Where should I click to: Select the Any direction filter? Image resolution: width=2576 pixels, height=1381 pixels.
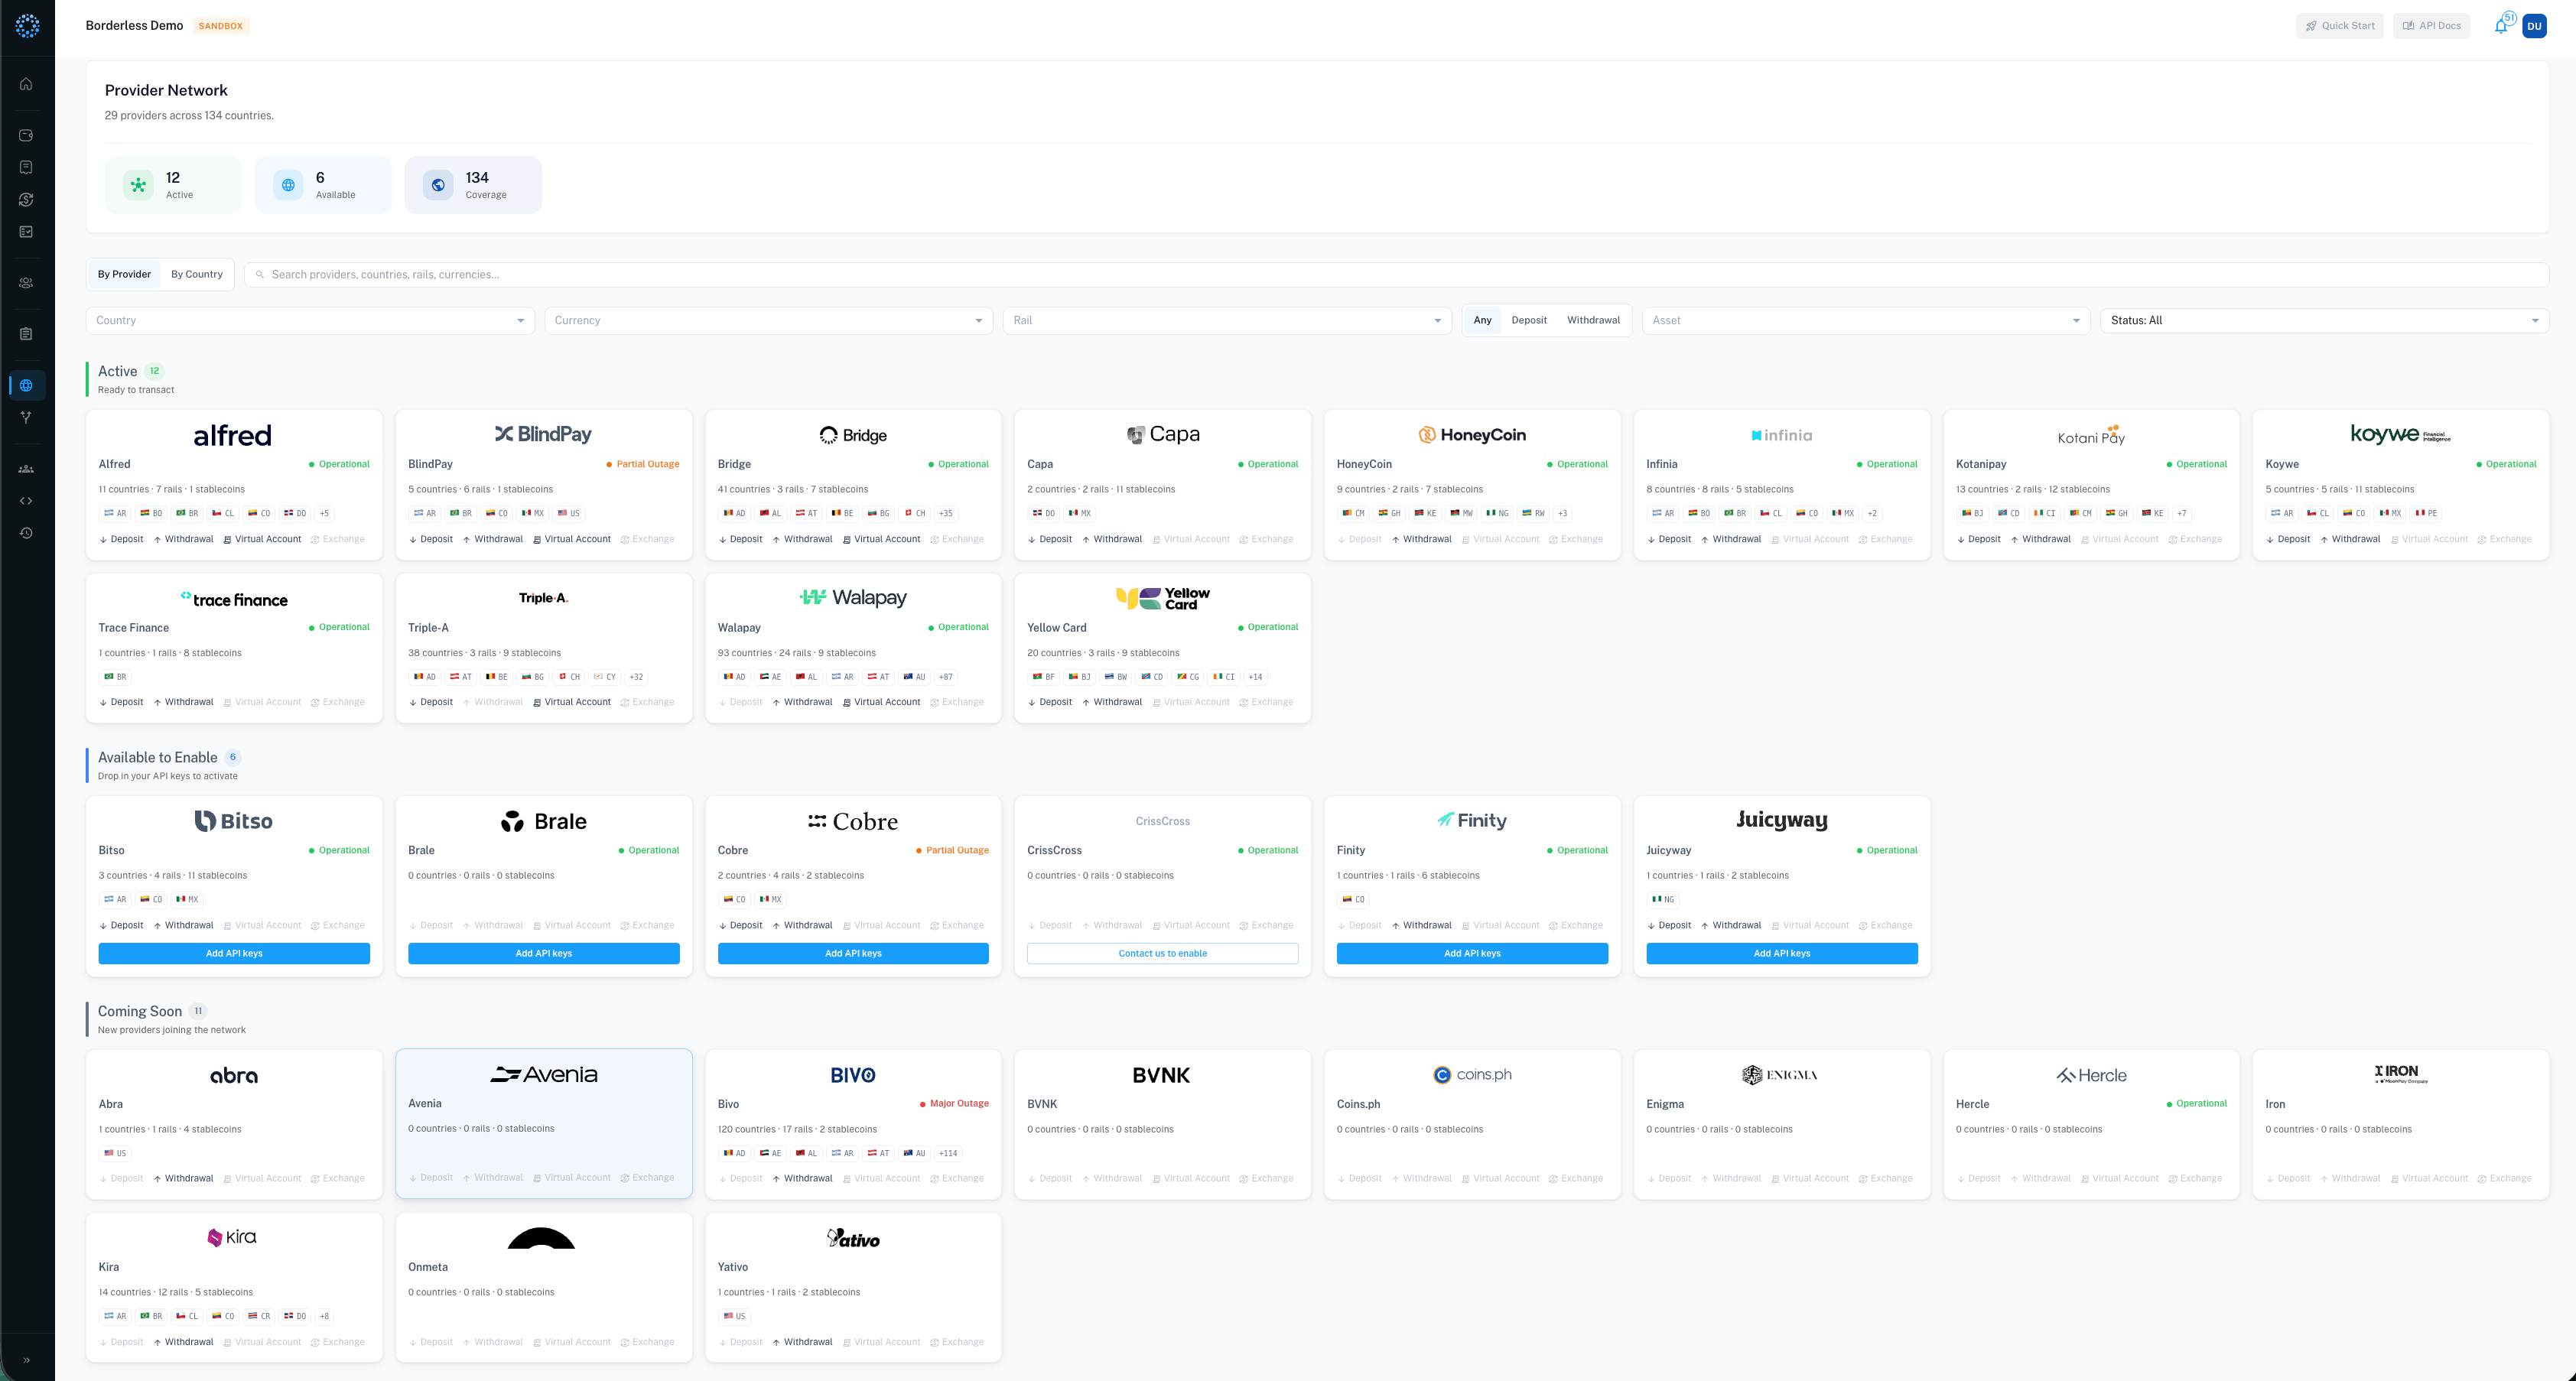[1482, 320]
